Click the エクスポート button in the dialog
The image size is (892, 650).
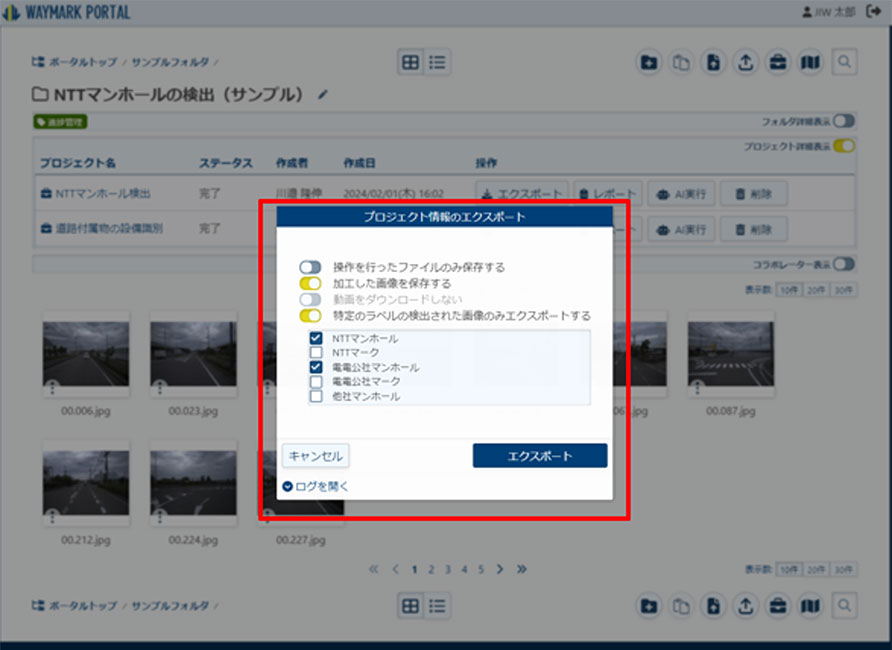540,455
